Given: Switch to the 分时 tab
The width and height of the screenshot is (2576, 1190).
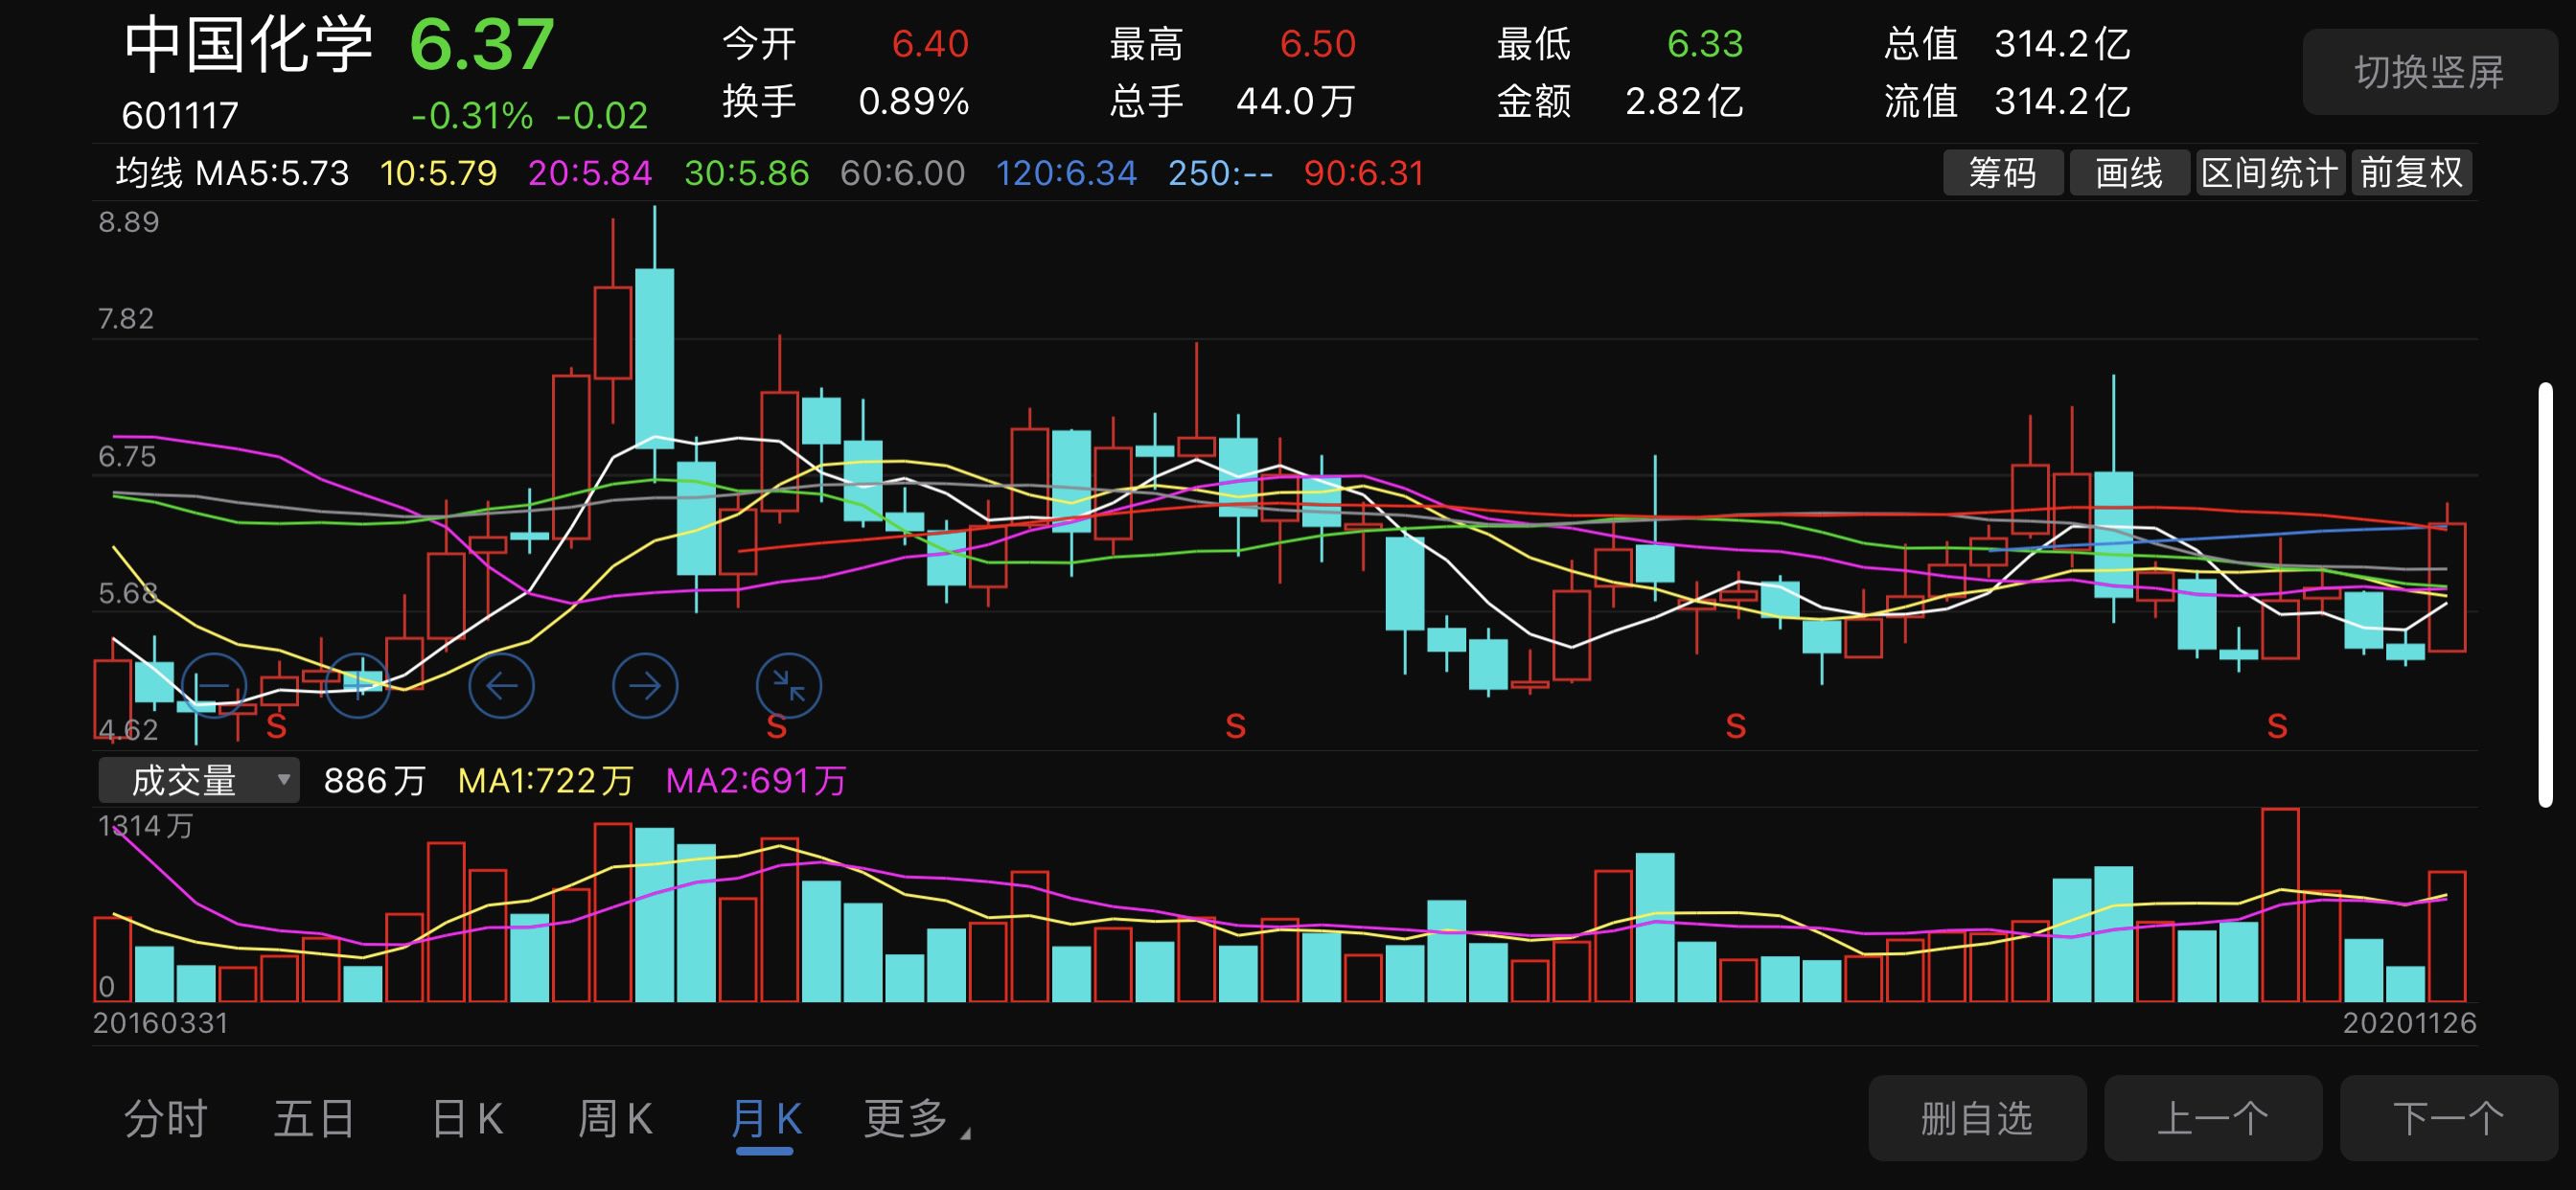Looking at the screenshot, I should coord(165,1118).
